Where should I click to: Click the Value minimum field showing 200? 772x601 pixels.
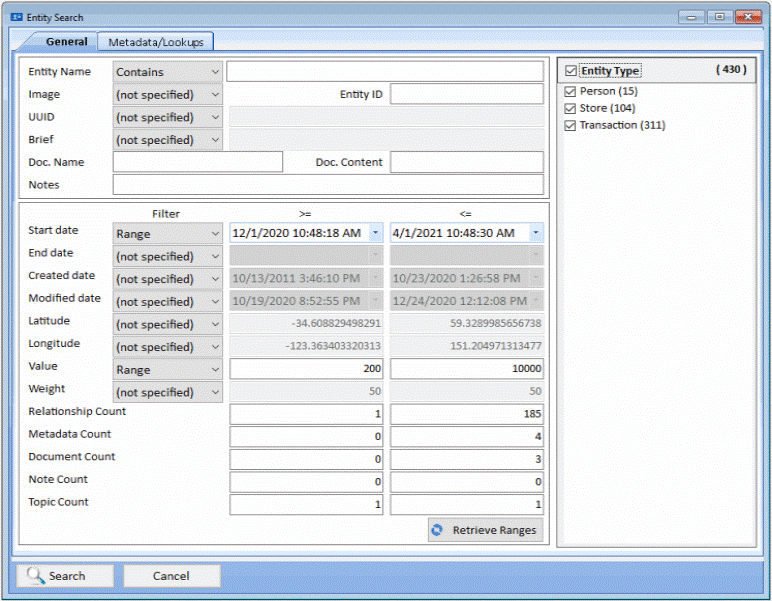[306, 369]
